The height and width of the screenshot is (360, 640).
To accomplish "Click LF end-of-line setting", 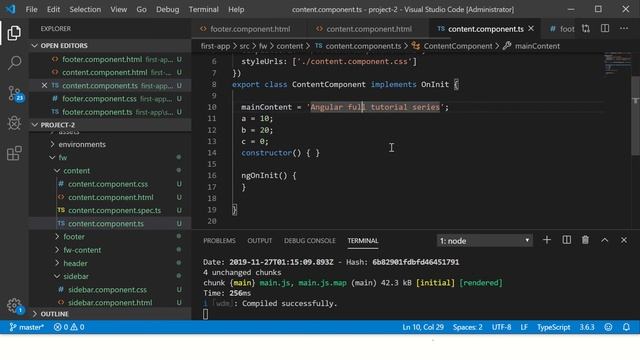I will (524, 327).
